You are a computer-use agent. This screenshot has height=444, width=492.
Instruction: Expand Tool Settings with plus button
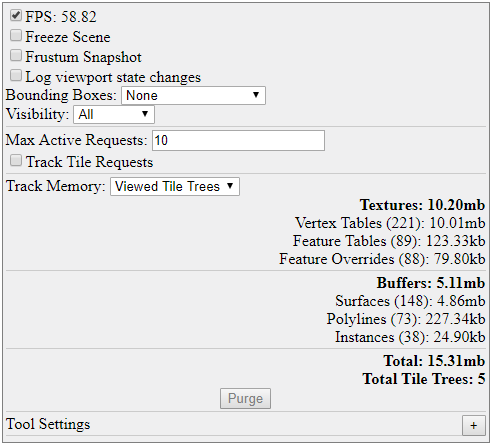coord(474,425)
